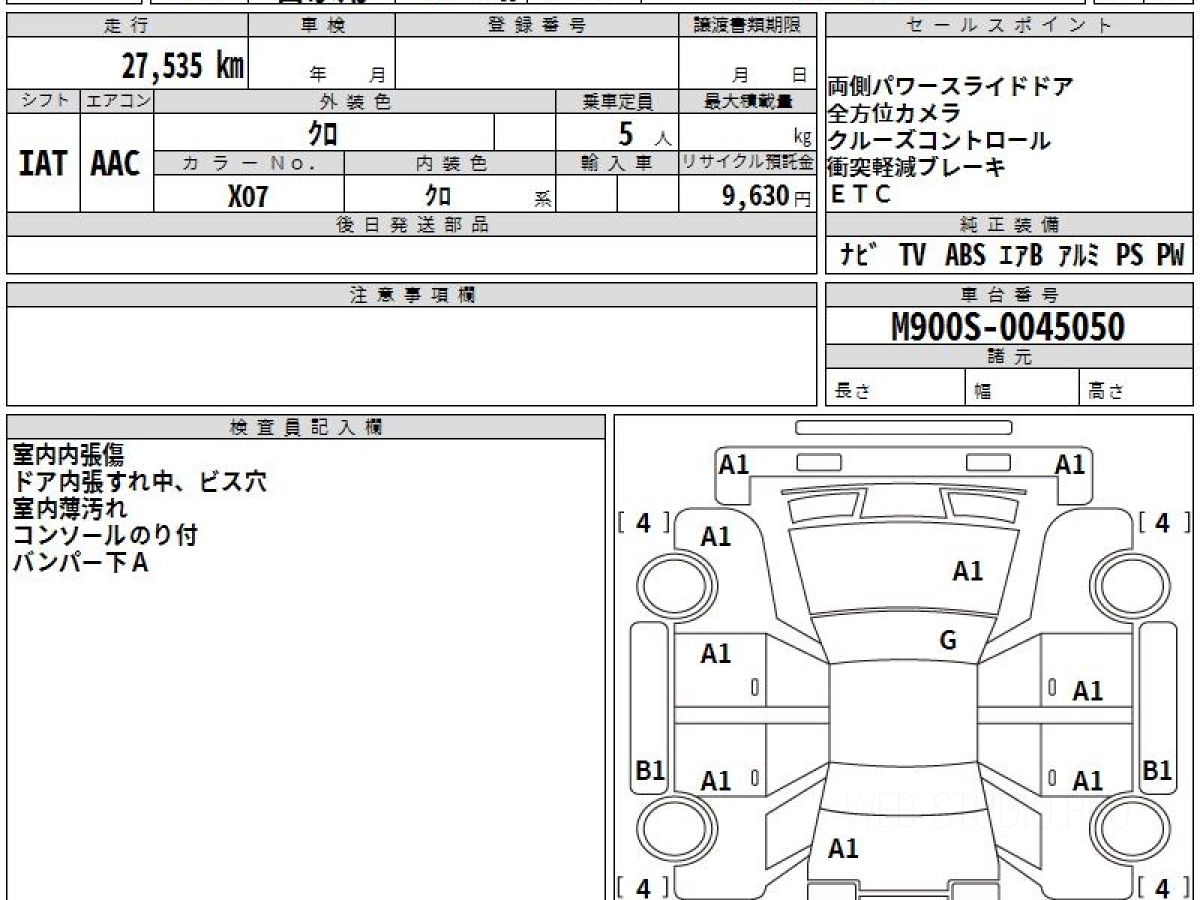The width and height of the screenshot is (1200, 900).
Task: Click the ETC sales point line
Action: 860,195
